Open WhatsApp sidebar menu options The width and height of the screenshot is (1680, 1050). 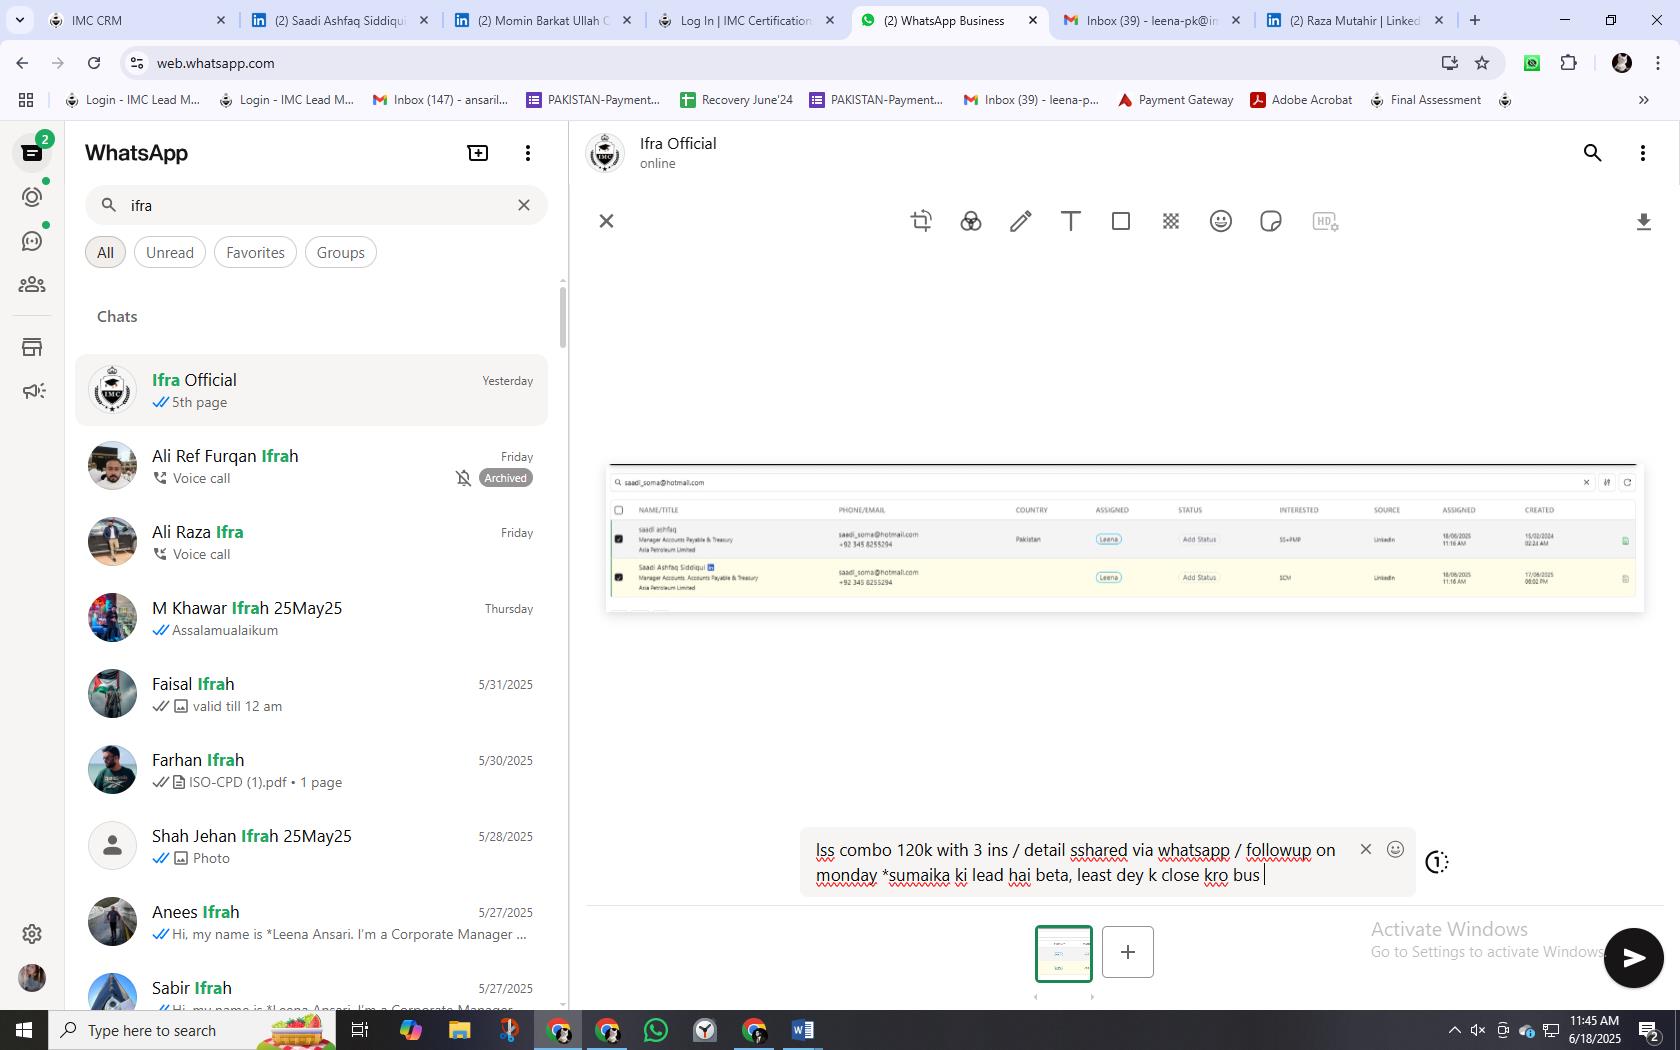tap(528, 153)
